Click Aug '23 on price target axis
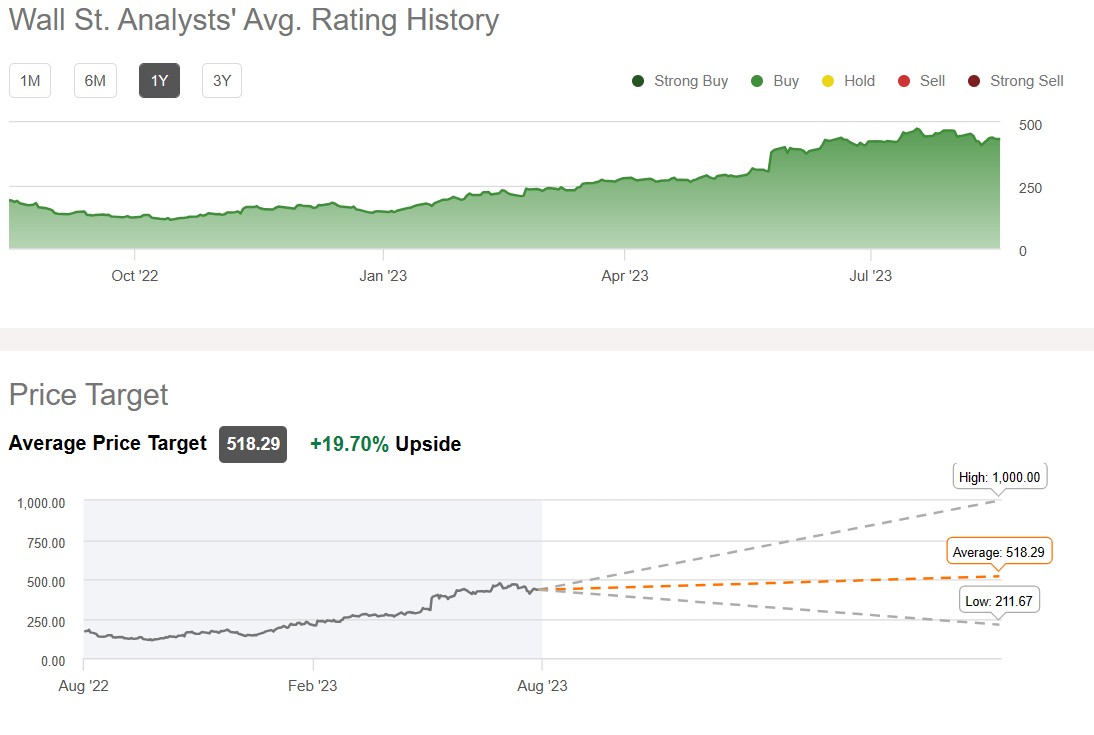The width and height of the screenshot is (1094, 735). pyautogui.click(x=542, y=686)
